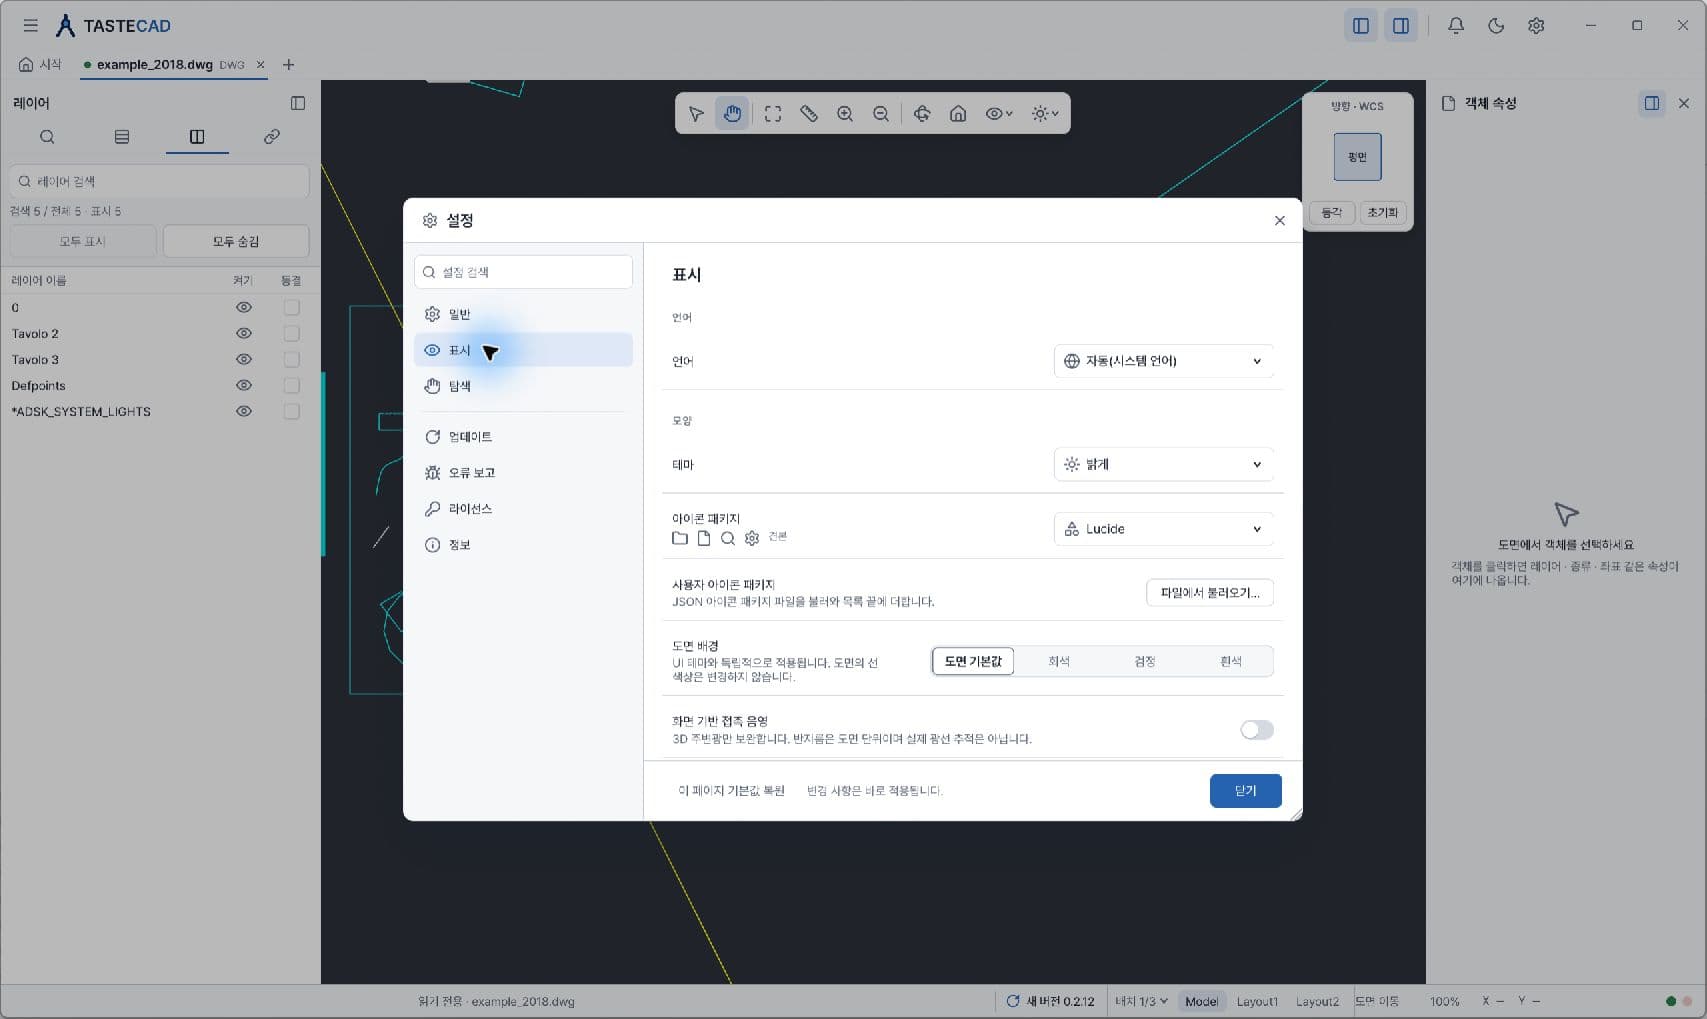Click 파일에서 불러오기 button
The image size is (1707, 1019).
tap(1210, 593)
